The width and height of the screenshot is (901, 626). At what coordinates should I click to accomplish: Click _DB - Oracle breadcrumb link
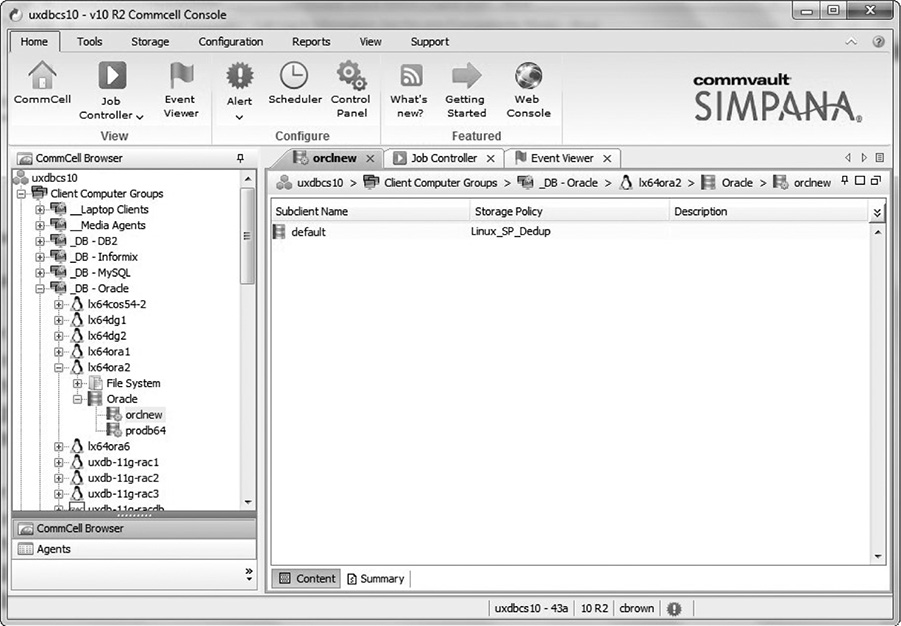click(568, 183)
